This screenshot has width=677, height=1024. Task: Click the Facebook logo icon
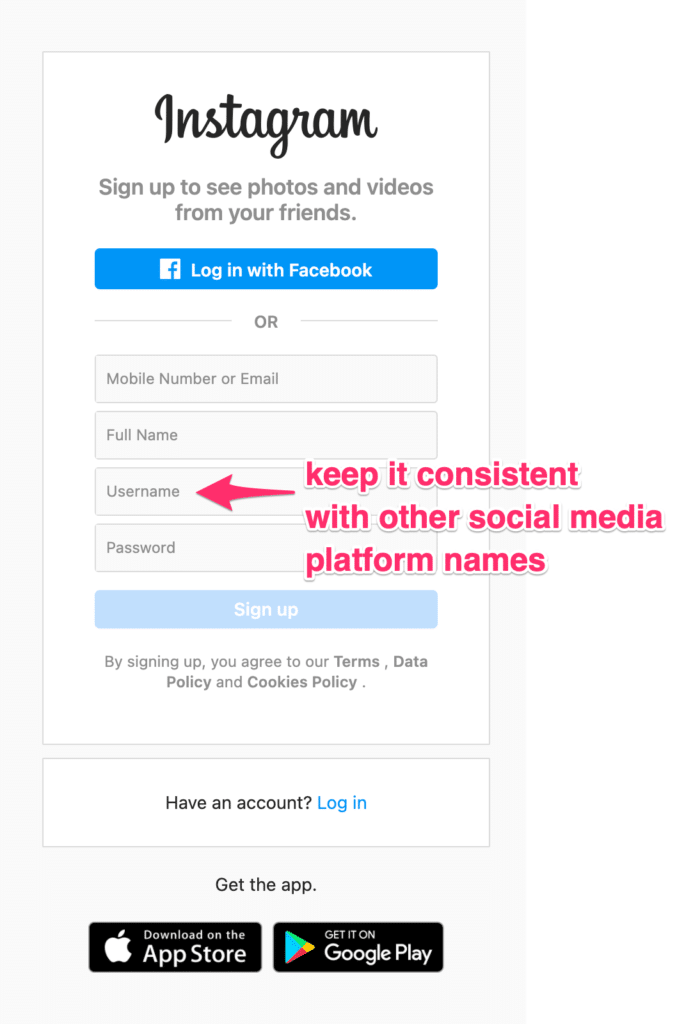pyautogui.click(x=170, y=268)
